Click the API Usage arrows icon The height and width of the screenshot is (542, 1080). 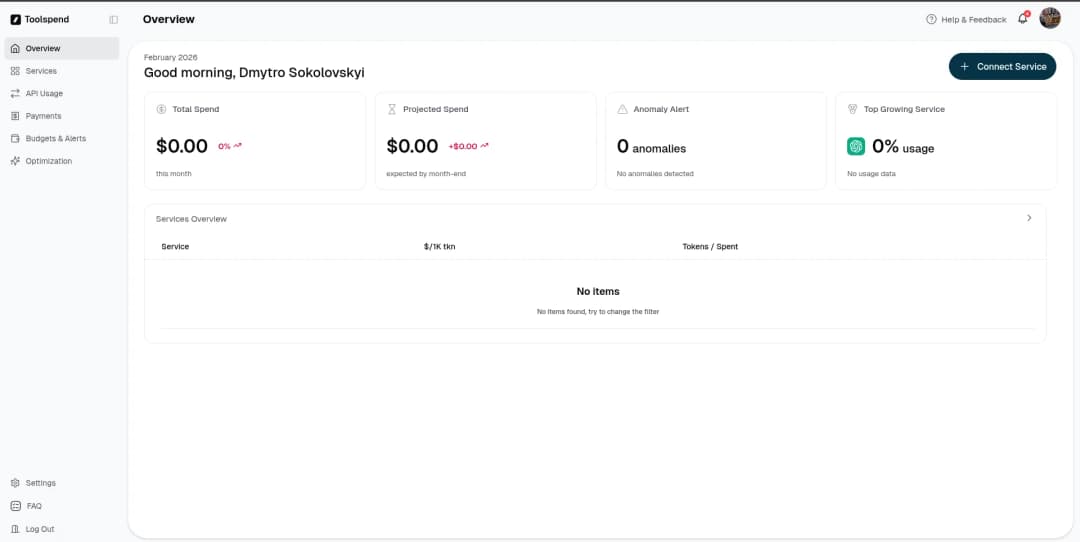click(x=15, y=93)
